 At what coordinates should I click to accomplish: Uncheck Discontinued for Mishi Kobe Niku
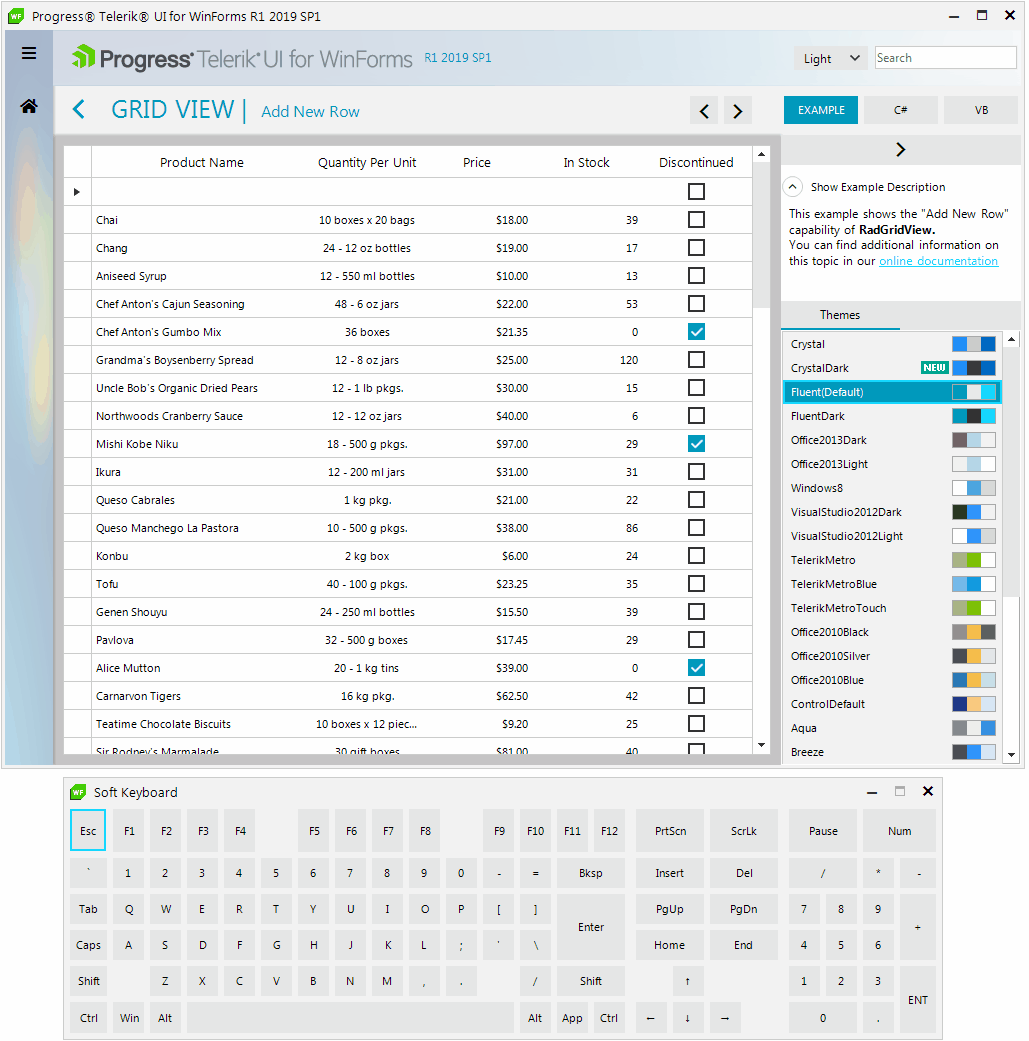[696, 443]
